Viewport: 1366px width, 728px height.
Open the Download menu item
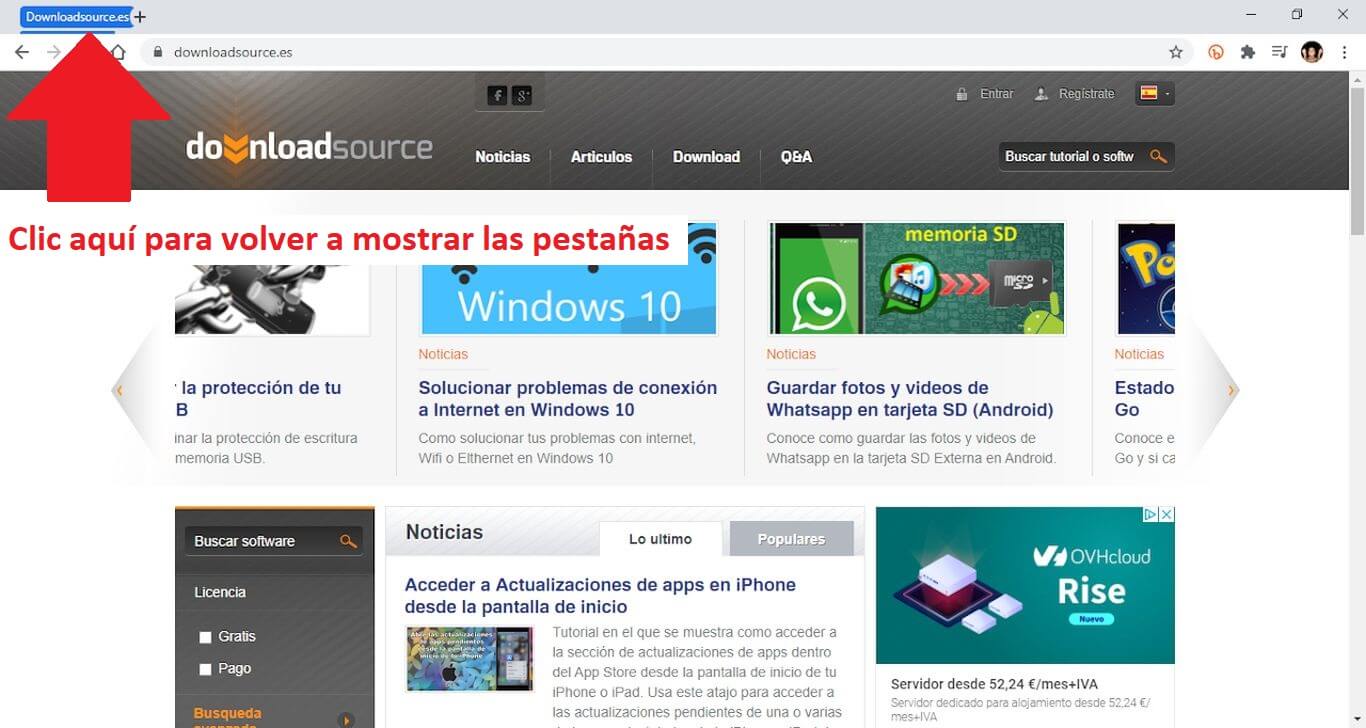coord(706,156)
